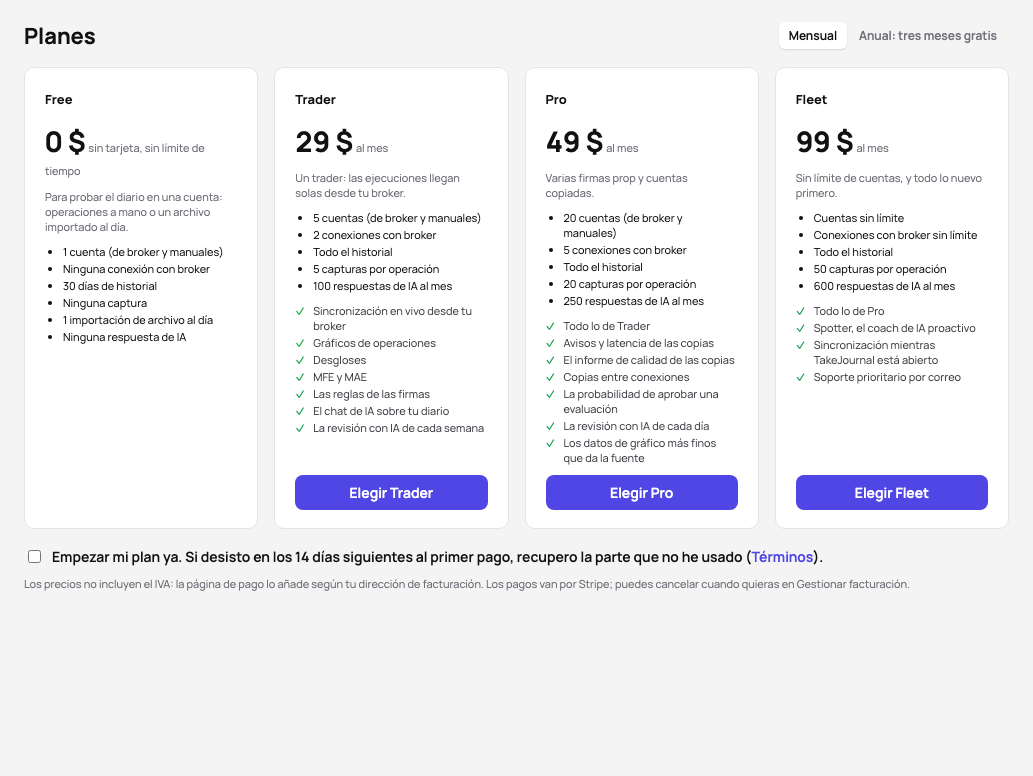The height and width of the screenshot is (776, 1033).
Task: Click the 29 $ price
Action: [324, 142]
